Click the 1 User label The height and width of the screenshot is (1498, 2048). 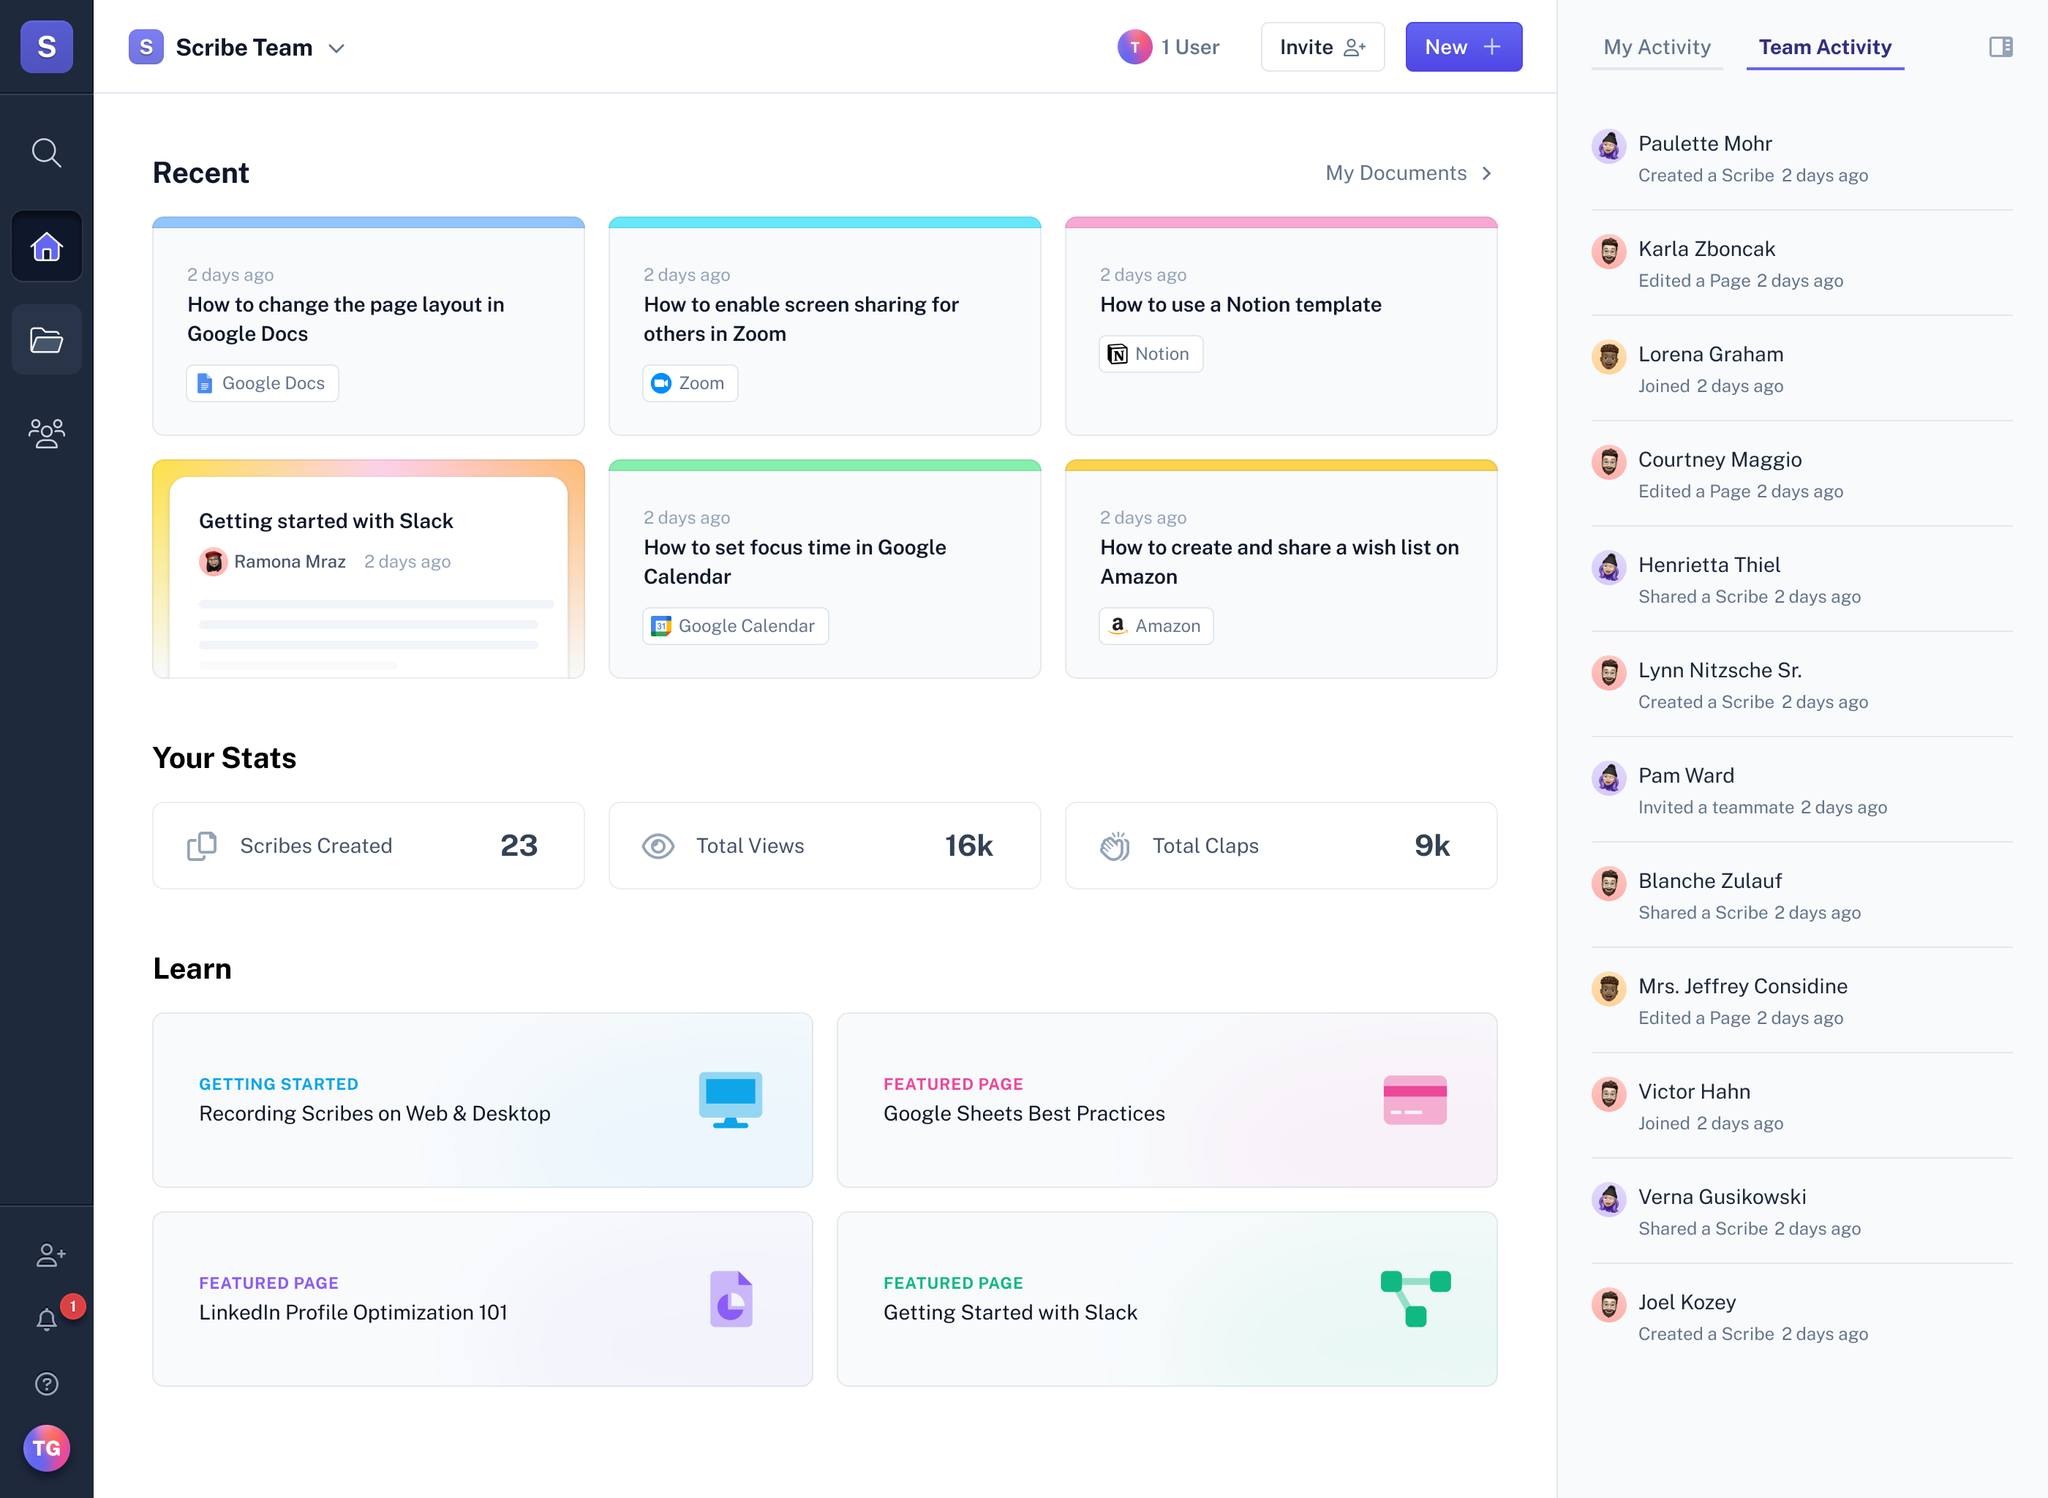point(1190,47)
